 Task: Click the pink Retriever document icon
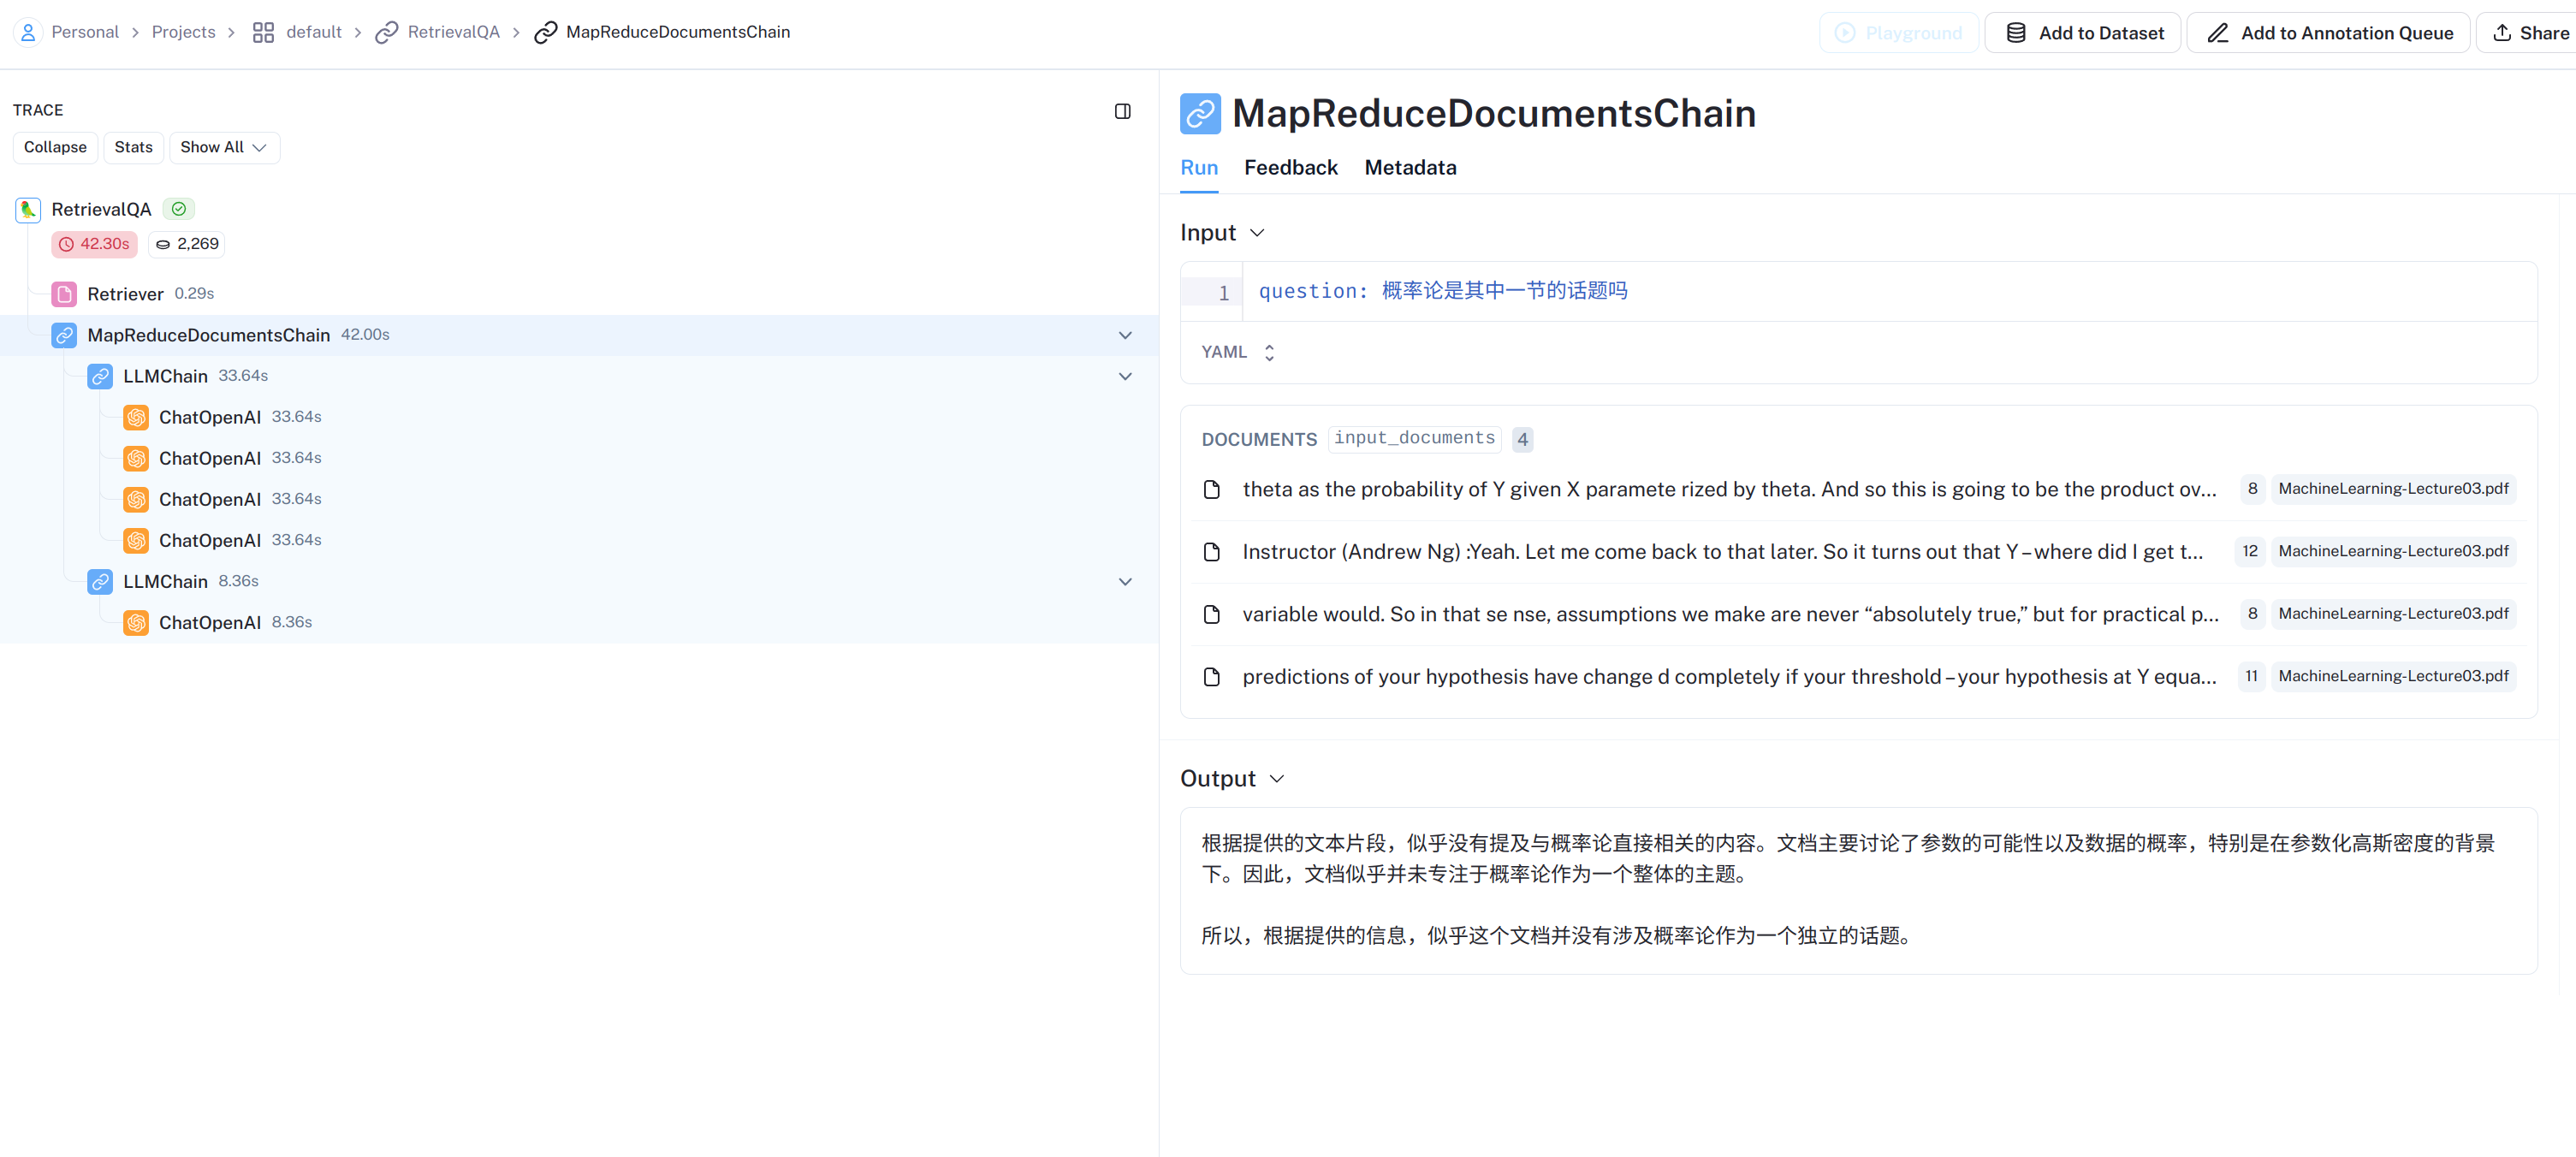click(x=64, y=294)
